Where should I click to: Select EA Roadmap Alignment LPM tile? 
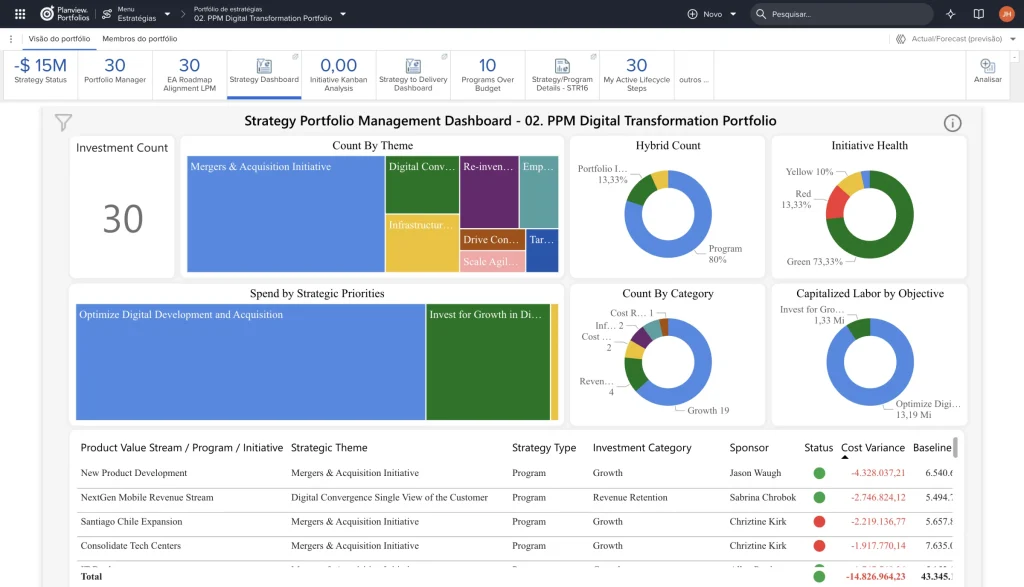pos(189,74)
